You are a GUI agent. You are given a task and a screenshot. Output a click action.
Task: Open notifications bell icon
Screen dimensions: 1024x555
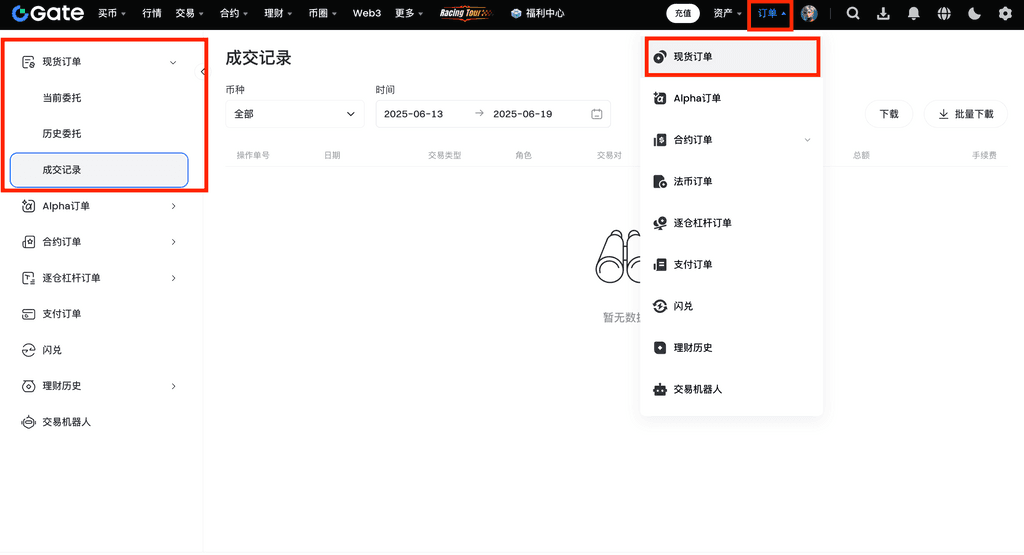click(914, 14)
